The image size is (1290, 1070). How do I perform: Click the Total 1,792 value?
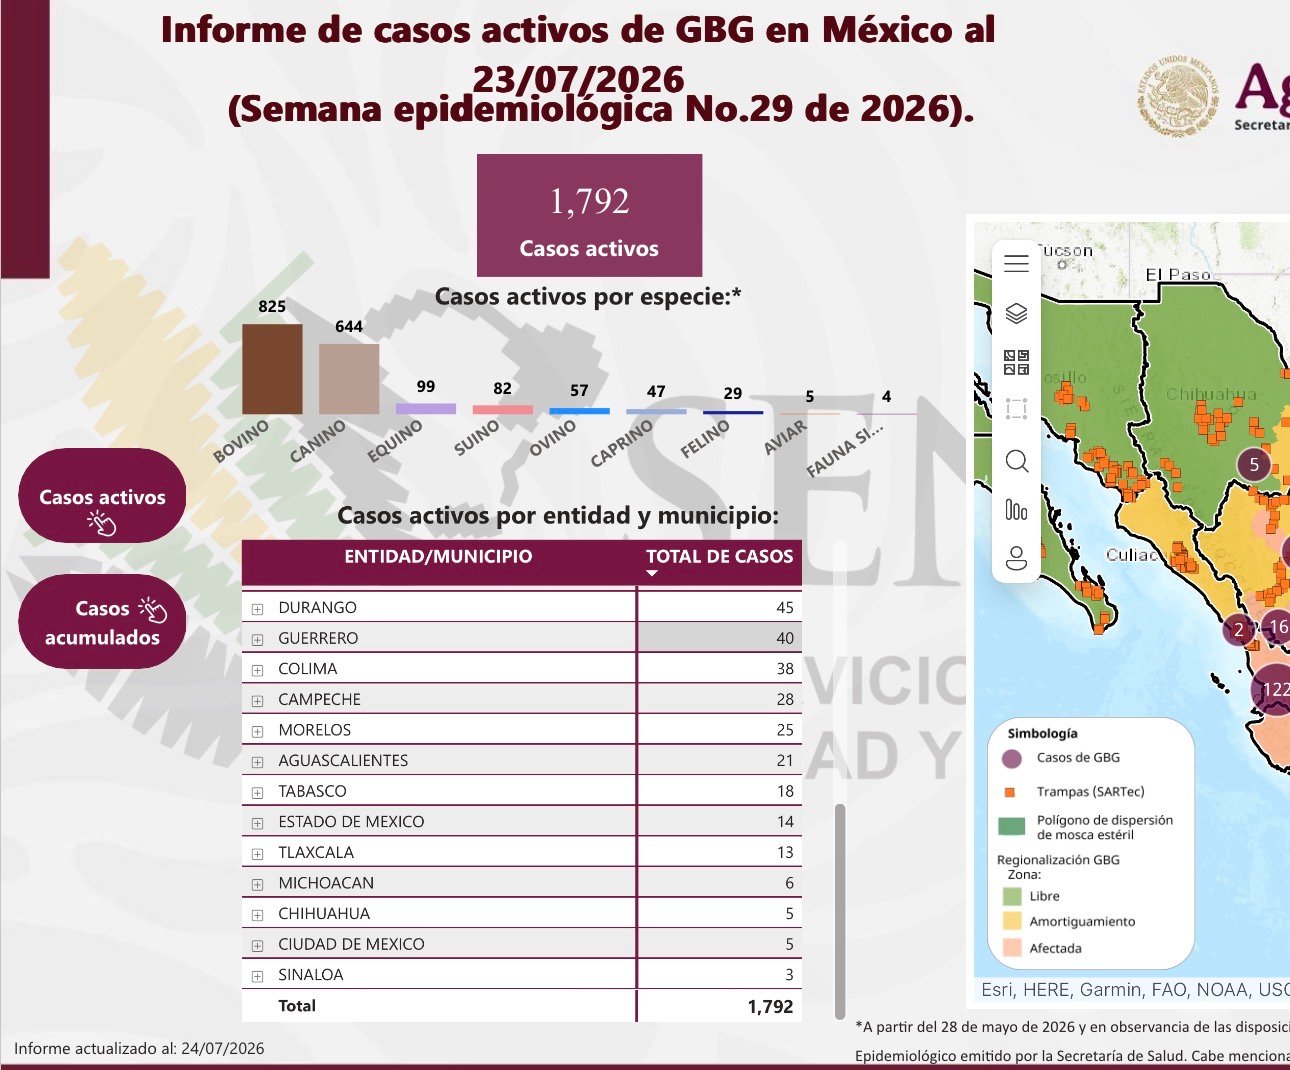(x=770, y=1007)
